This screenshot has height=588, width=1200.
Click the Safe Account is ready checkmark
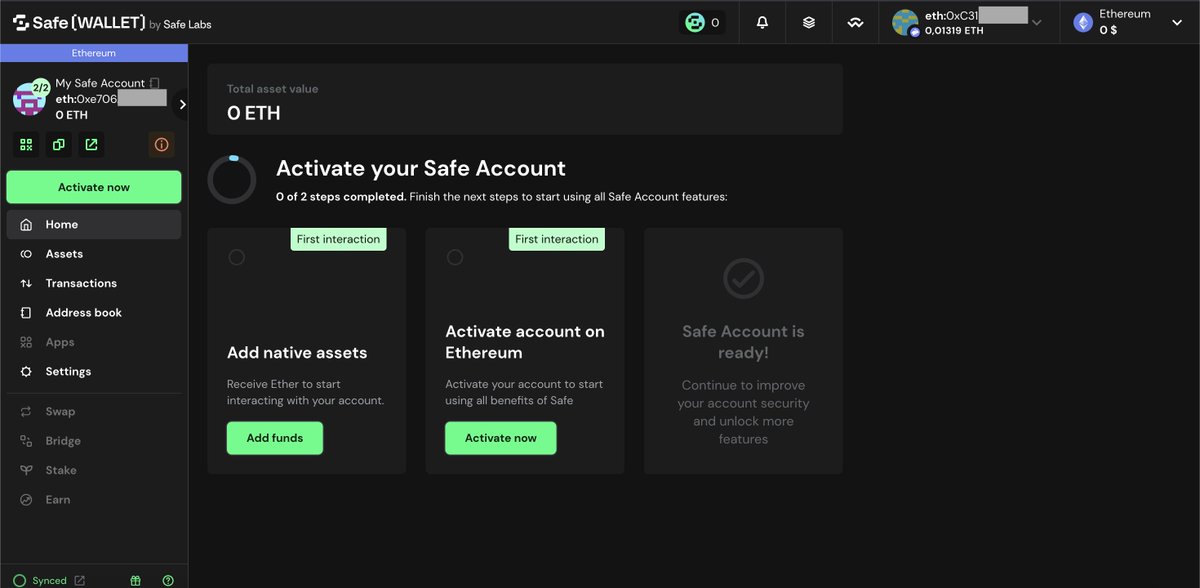(x=743, y=278)
